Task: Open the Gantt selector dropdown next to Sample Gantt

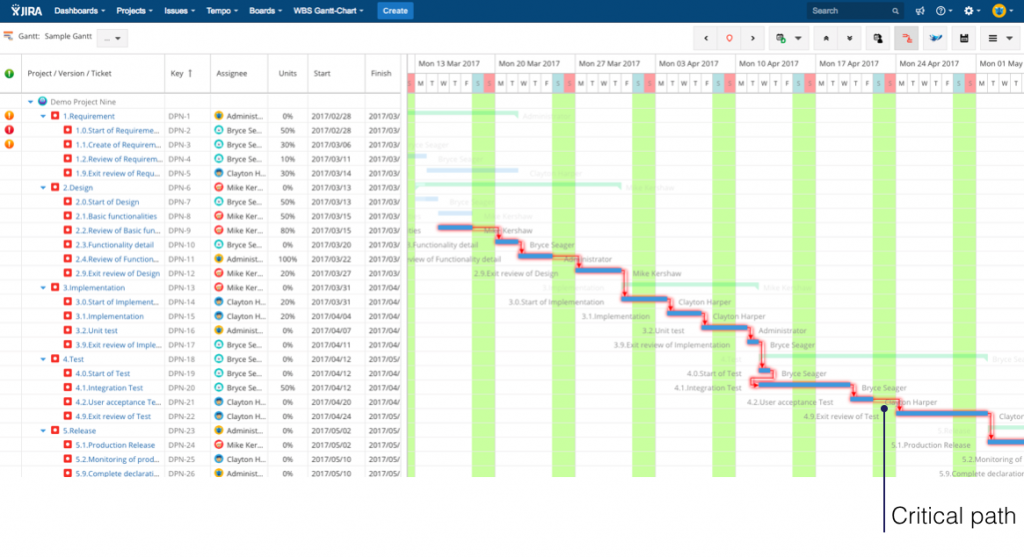Action: click(112, 38)
